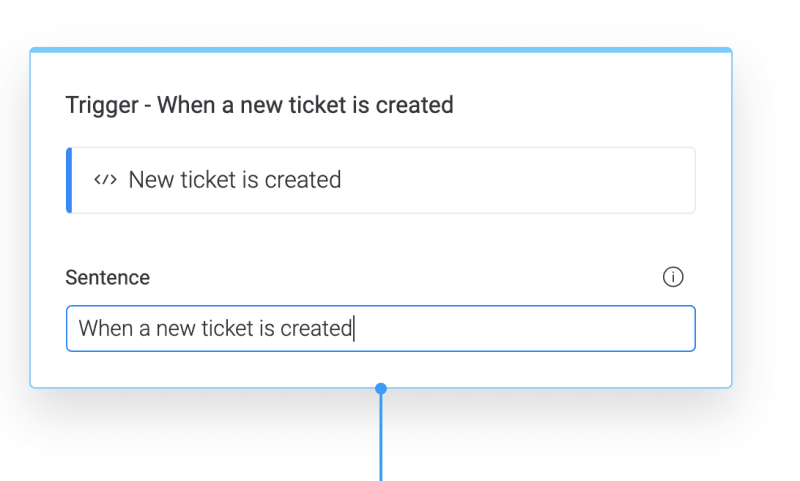The width and height of the screenshot is (800, 481).
Task: Click the connector dot below the card
Action: 380,388
